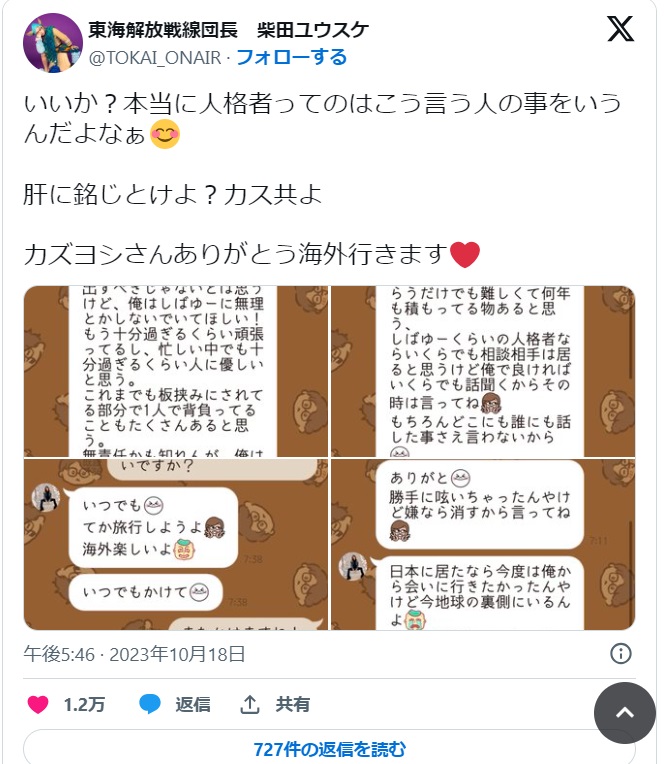Open the top-left chat screenshot image
The image size is (664, 764).
(x=176, y=371)
